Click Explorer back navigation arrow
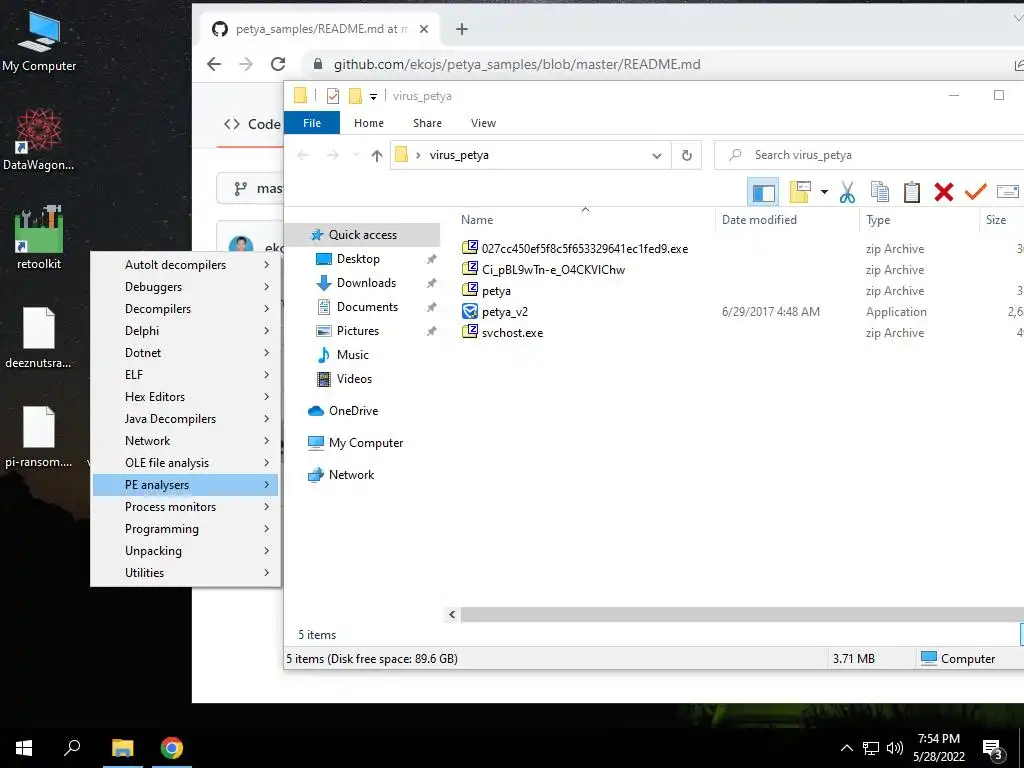1024x768 pixels. (x=303, y=155)
